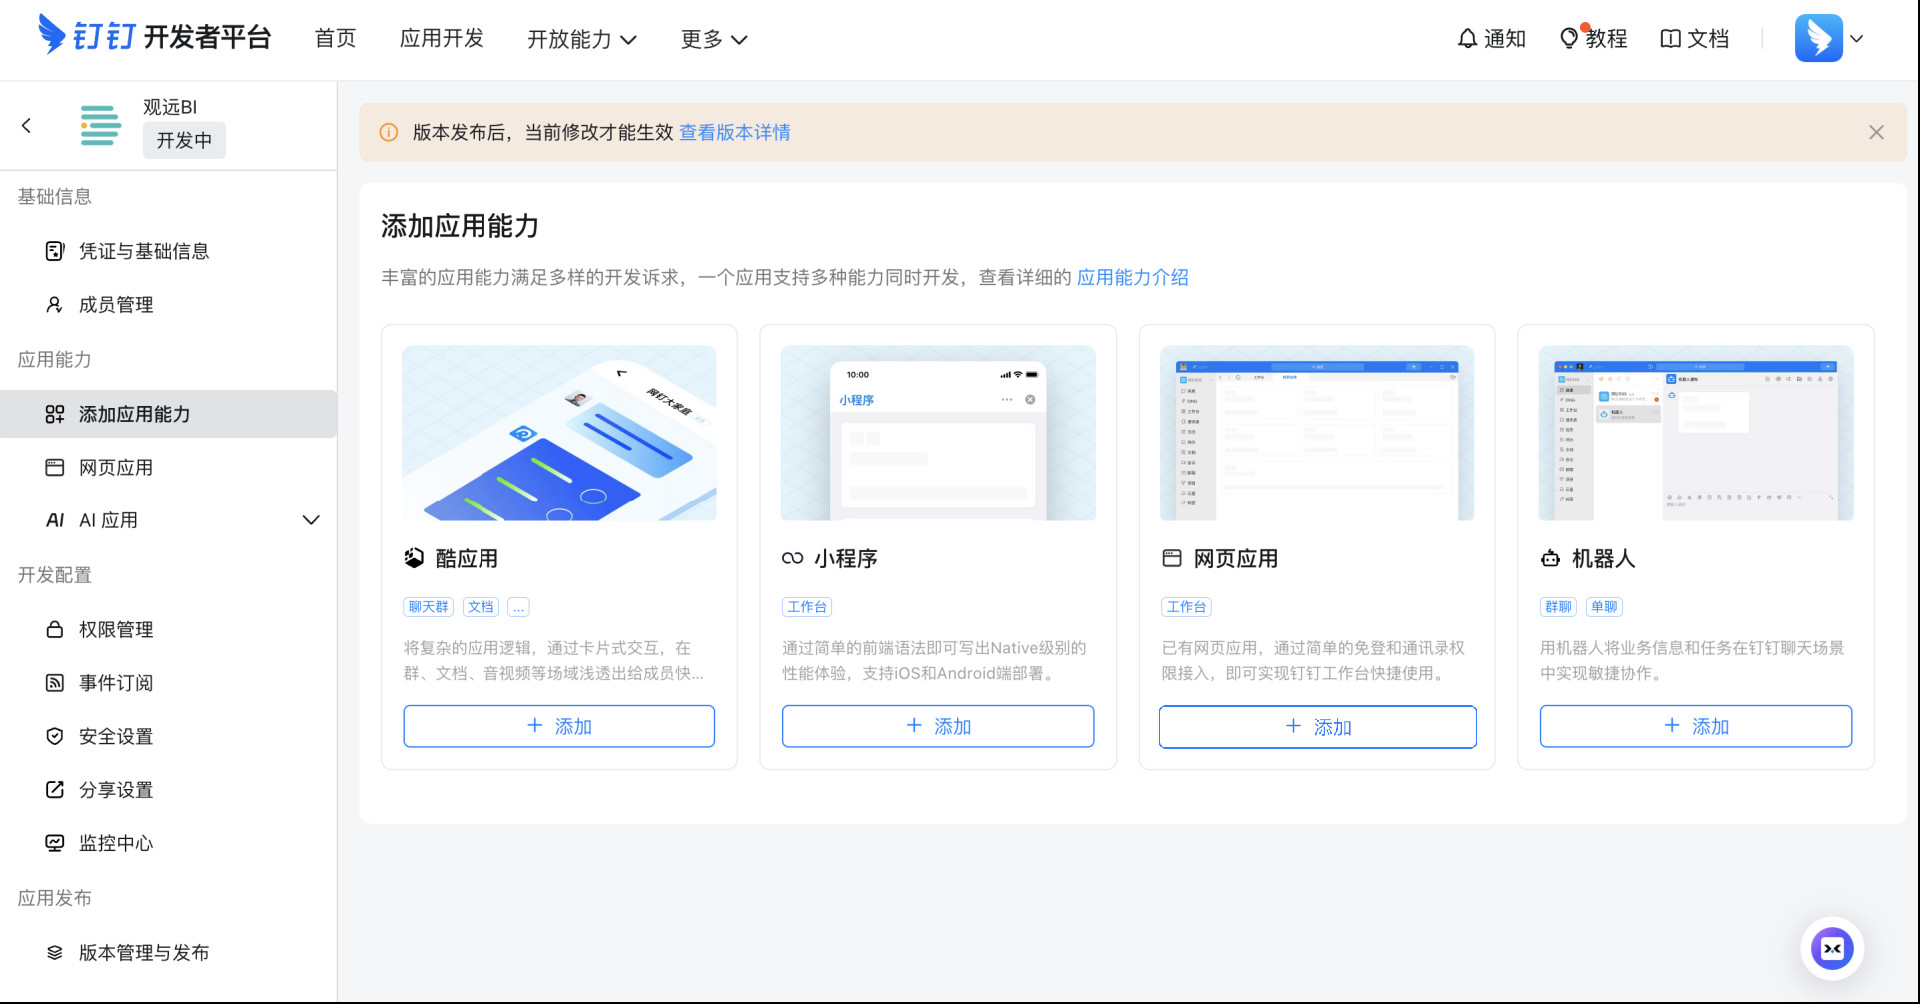The width and height of the screenshot is (1920, 1004).
Task: Go to 首页 in top navigation
Action: (335, 39)
